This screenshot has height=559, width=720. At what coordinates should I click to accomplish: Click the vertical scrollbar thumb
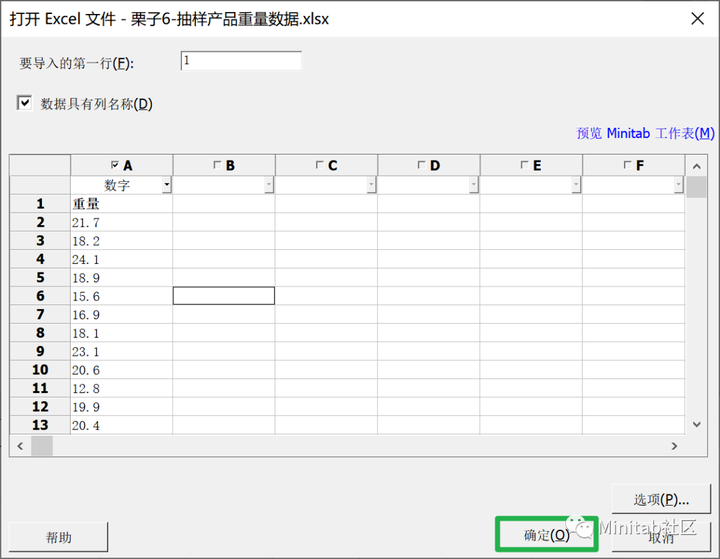coord(697,187)
